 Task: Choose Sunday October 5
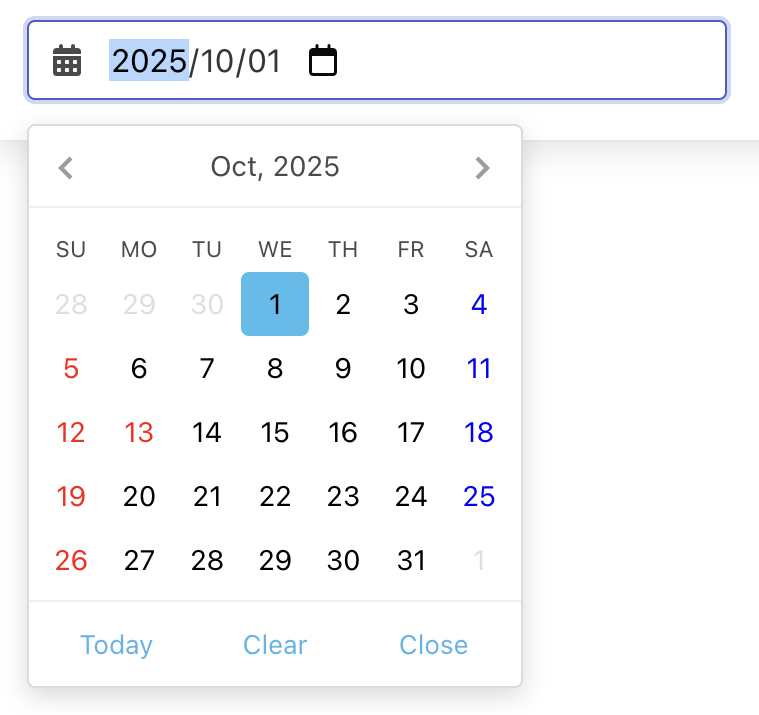click(71, 369)
